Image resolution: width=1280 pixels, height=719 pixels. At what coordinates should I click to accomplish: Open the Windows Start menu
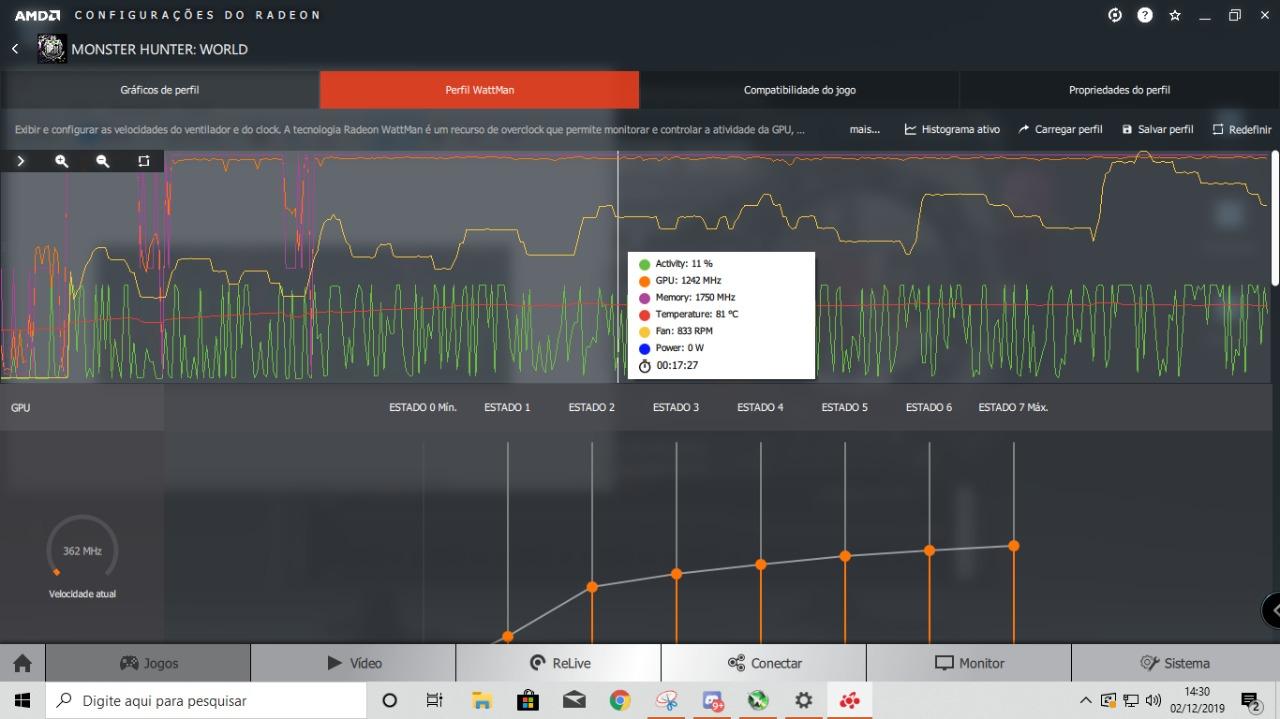point(22,700)
